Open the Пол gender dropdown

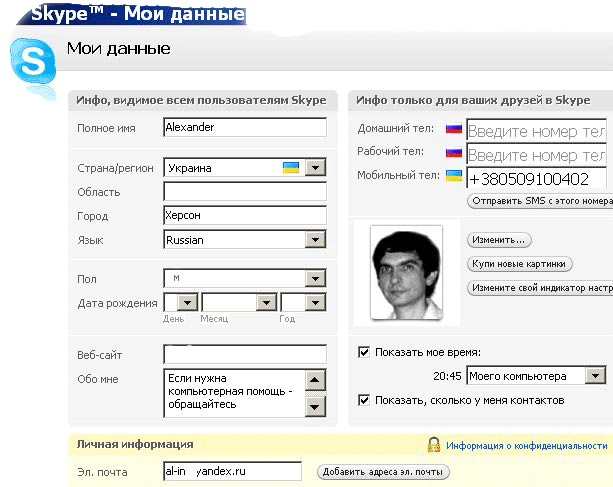coord(316,278)
